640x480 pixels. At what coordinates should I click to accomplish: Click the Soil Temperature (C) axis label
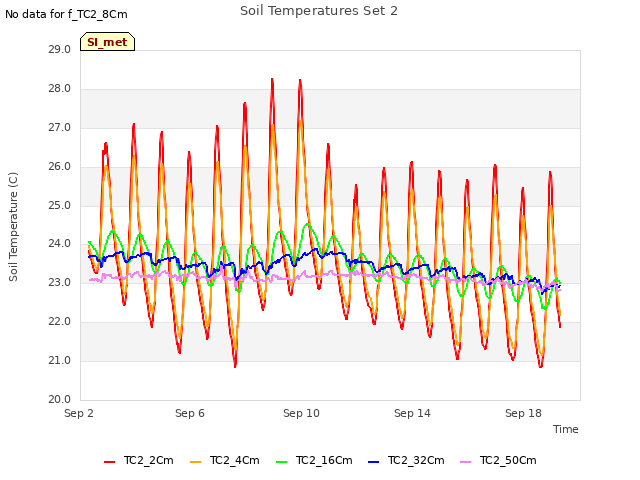coord(13,227)
